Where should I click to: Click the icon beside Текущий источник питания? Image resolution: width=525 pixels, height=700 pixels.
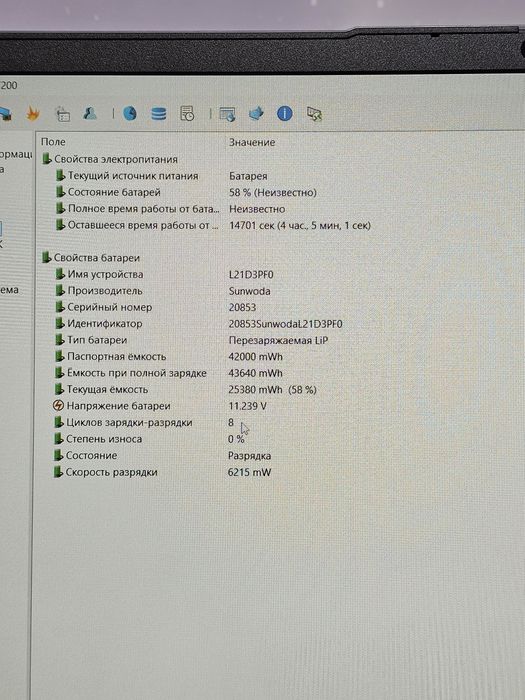[x=60, y=175]
